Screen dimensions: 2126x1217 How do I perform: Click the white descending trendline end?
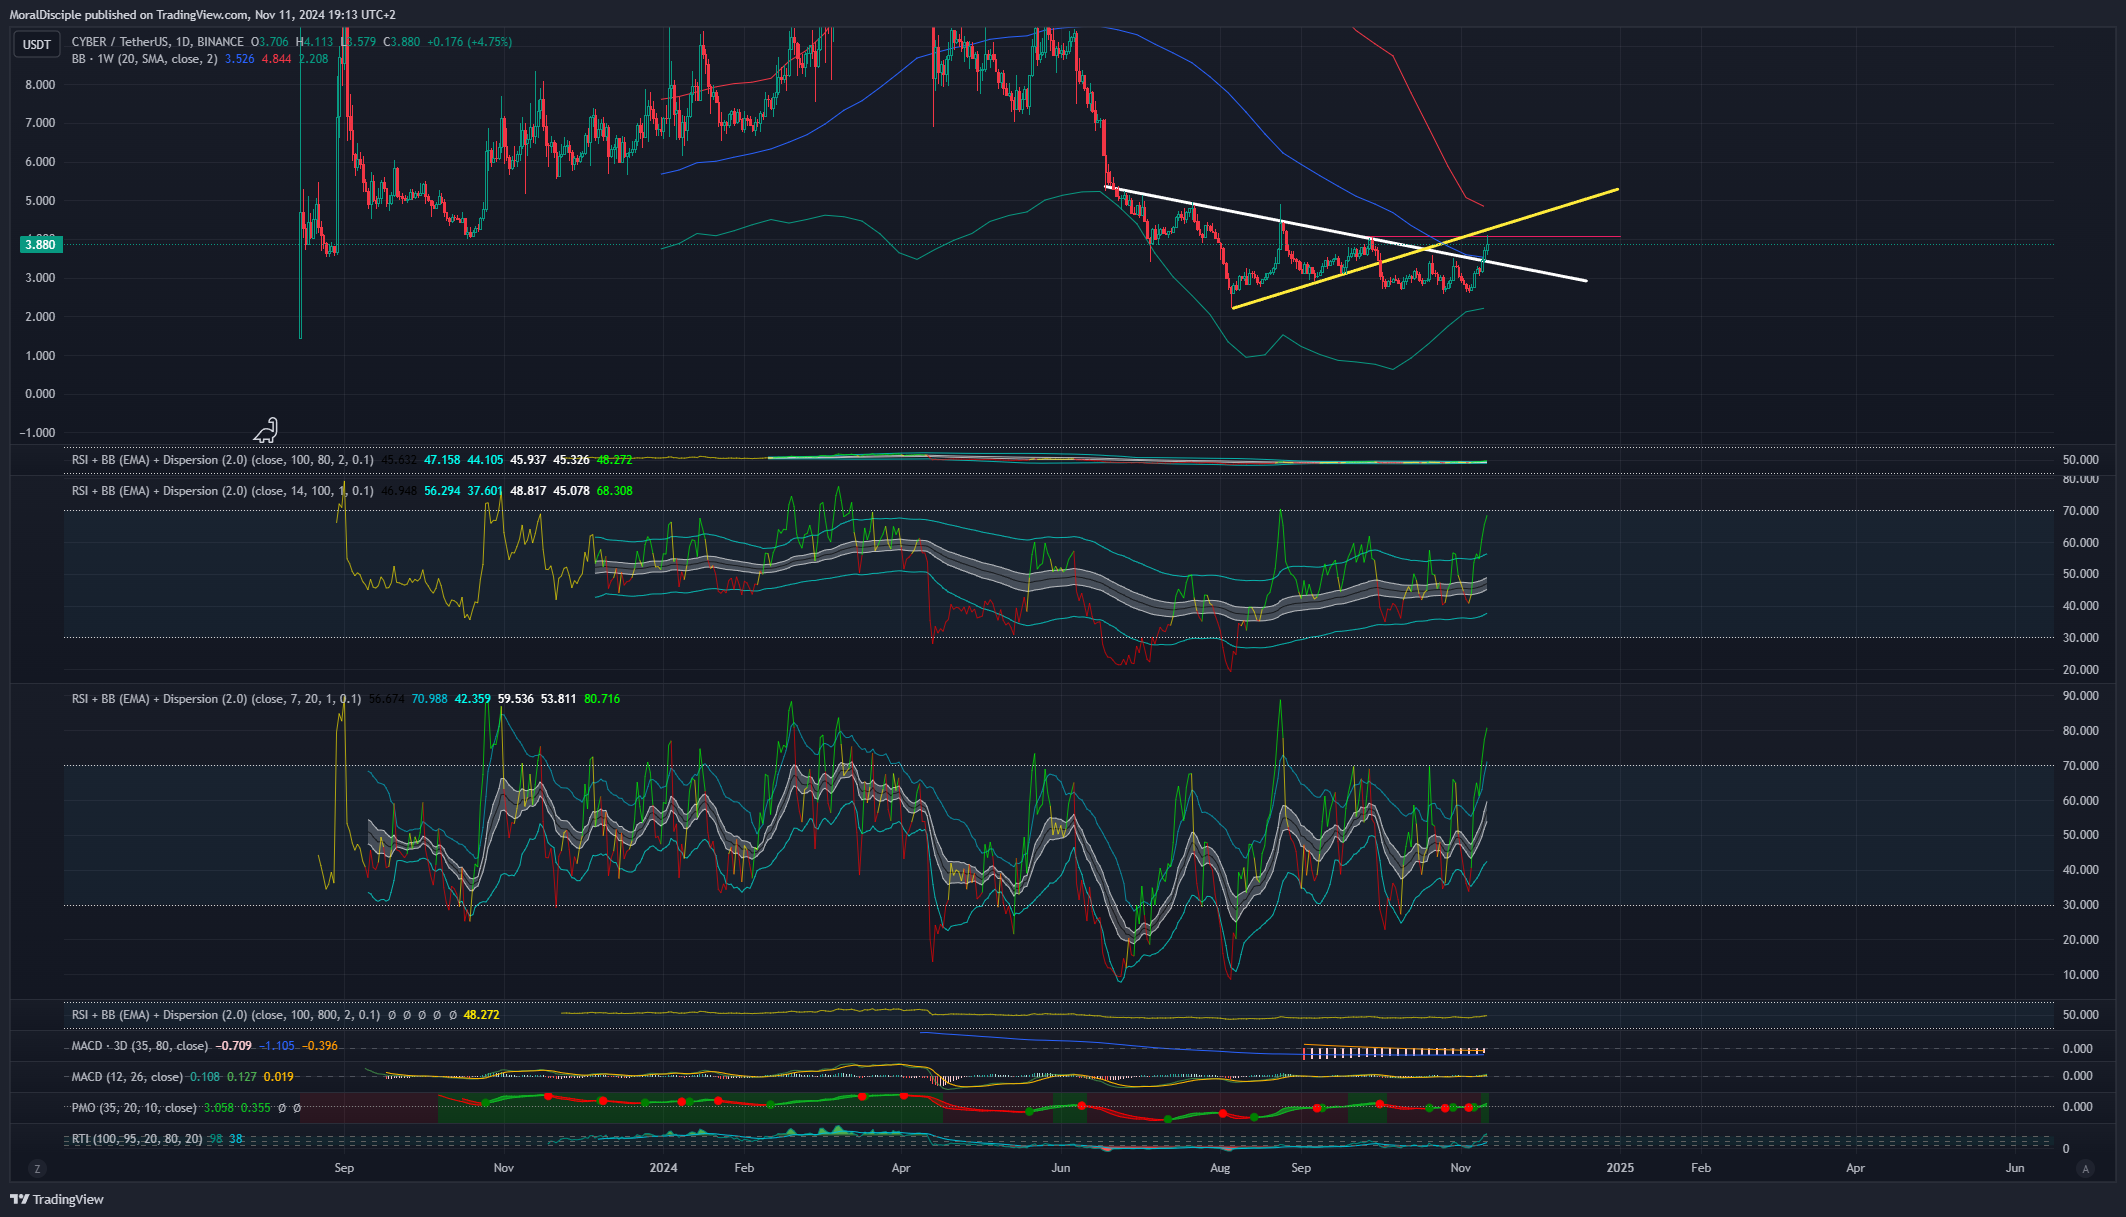(x=1586, y=280)
